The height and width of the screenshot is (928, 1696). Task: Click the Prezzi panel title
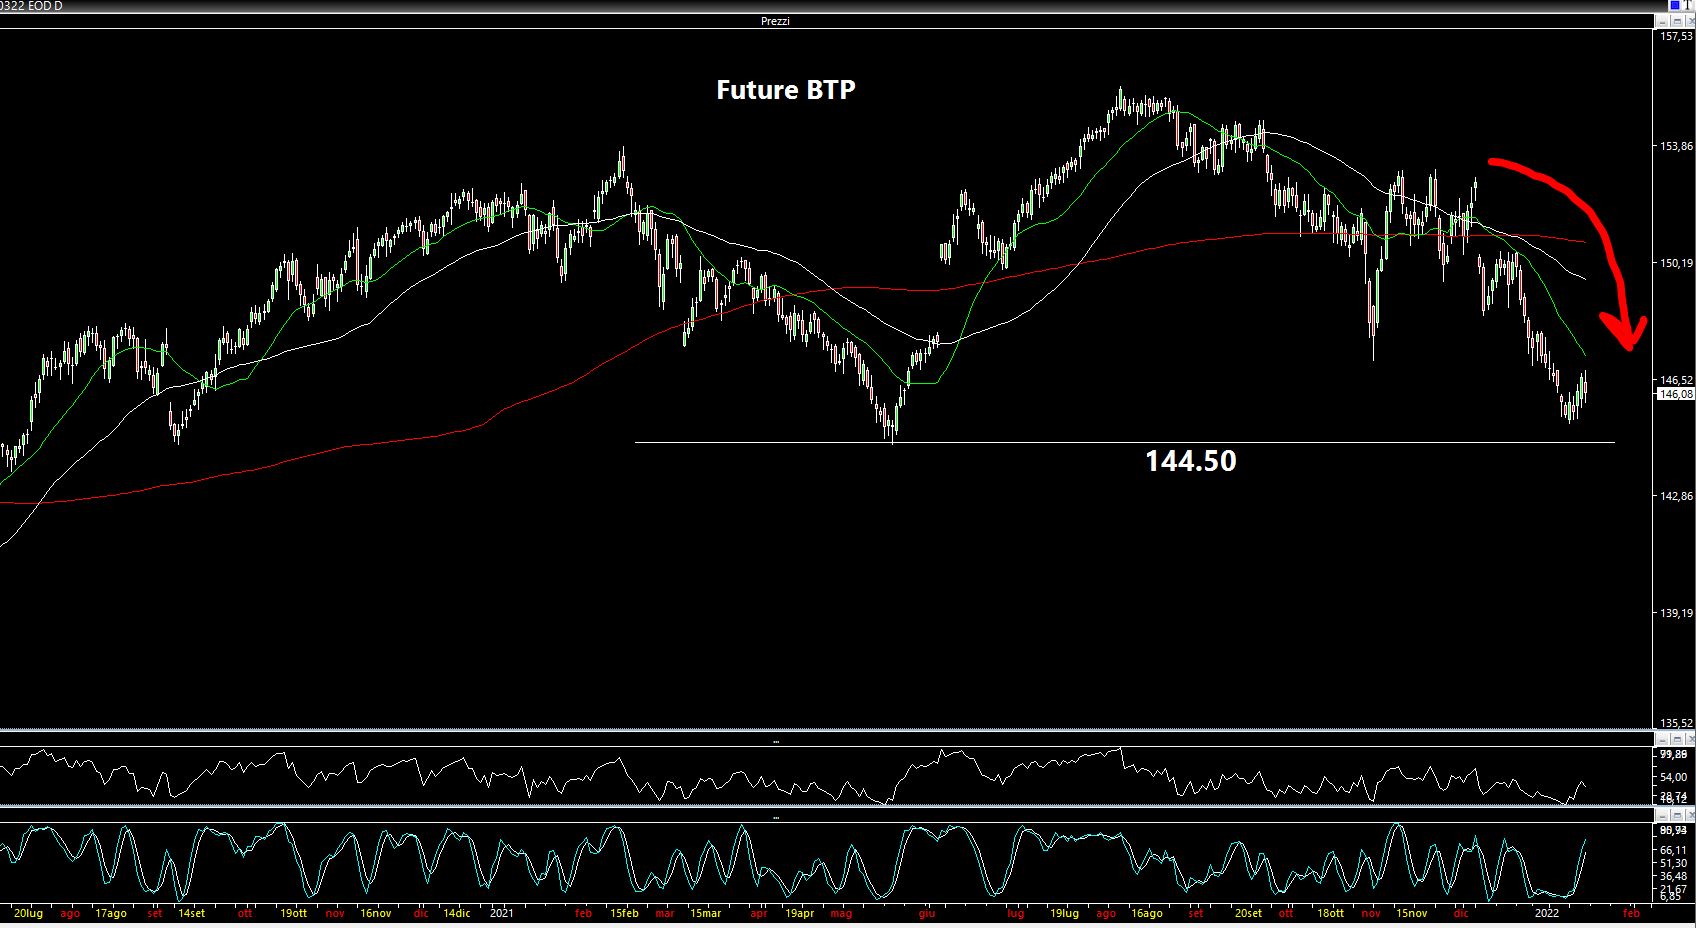(x=775, y=21)
